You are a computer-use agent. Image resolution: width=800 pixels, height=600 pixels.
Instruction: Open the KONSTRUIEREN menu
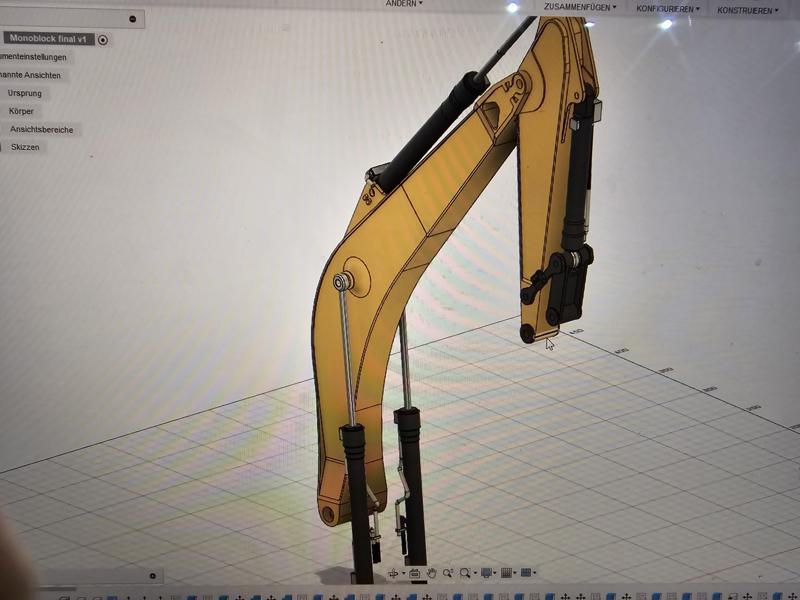747,10
